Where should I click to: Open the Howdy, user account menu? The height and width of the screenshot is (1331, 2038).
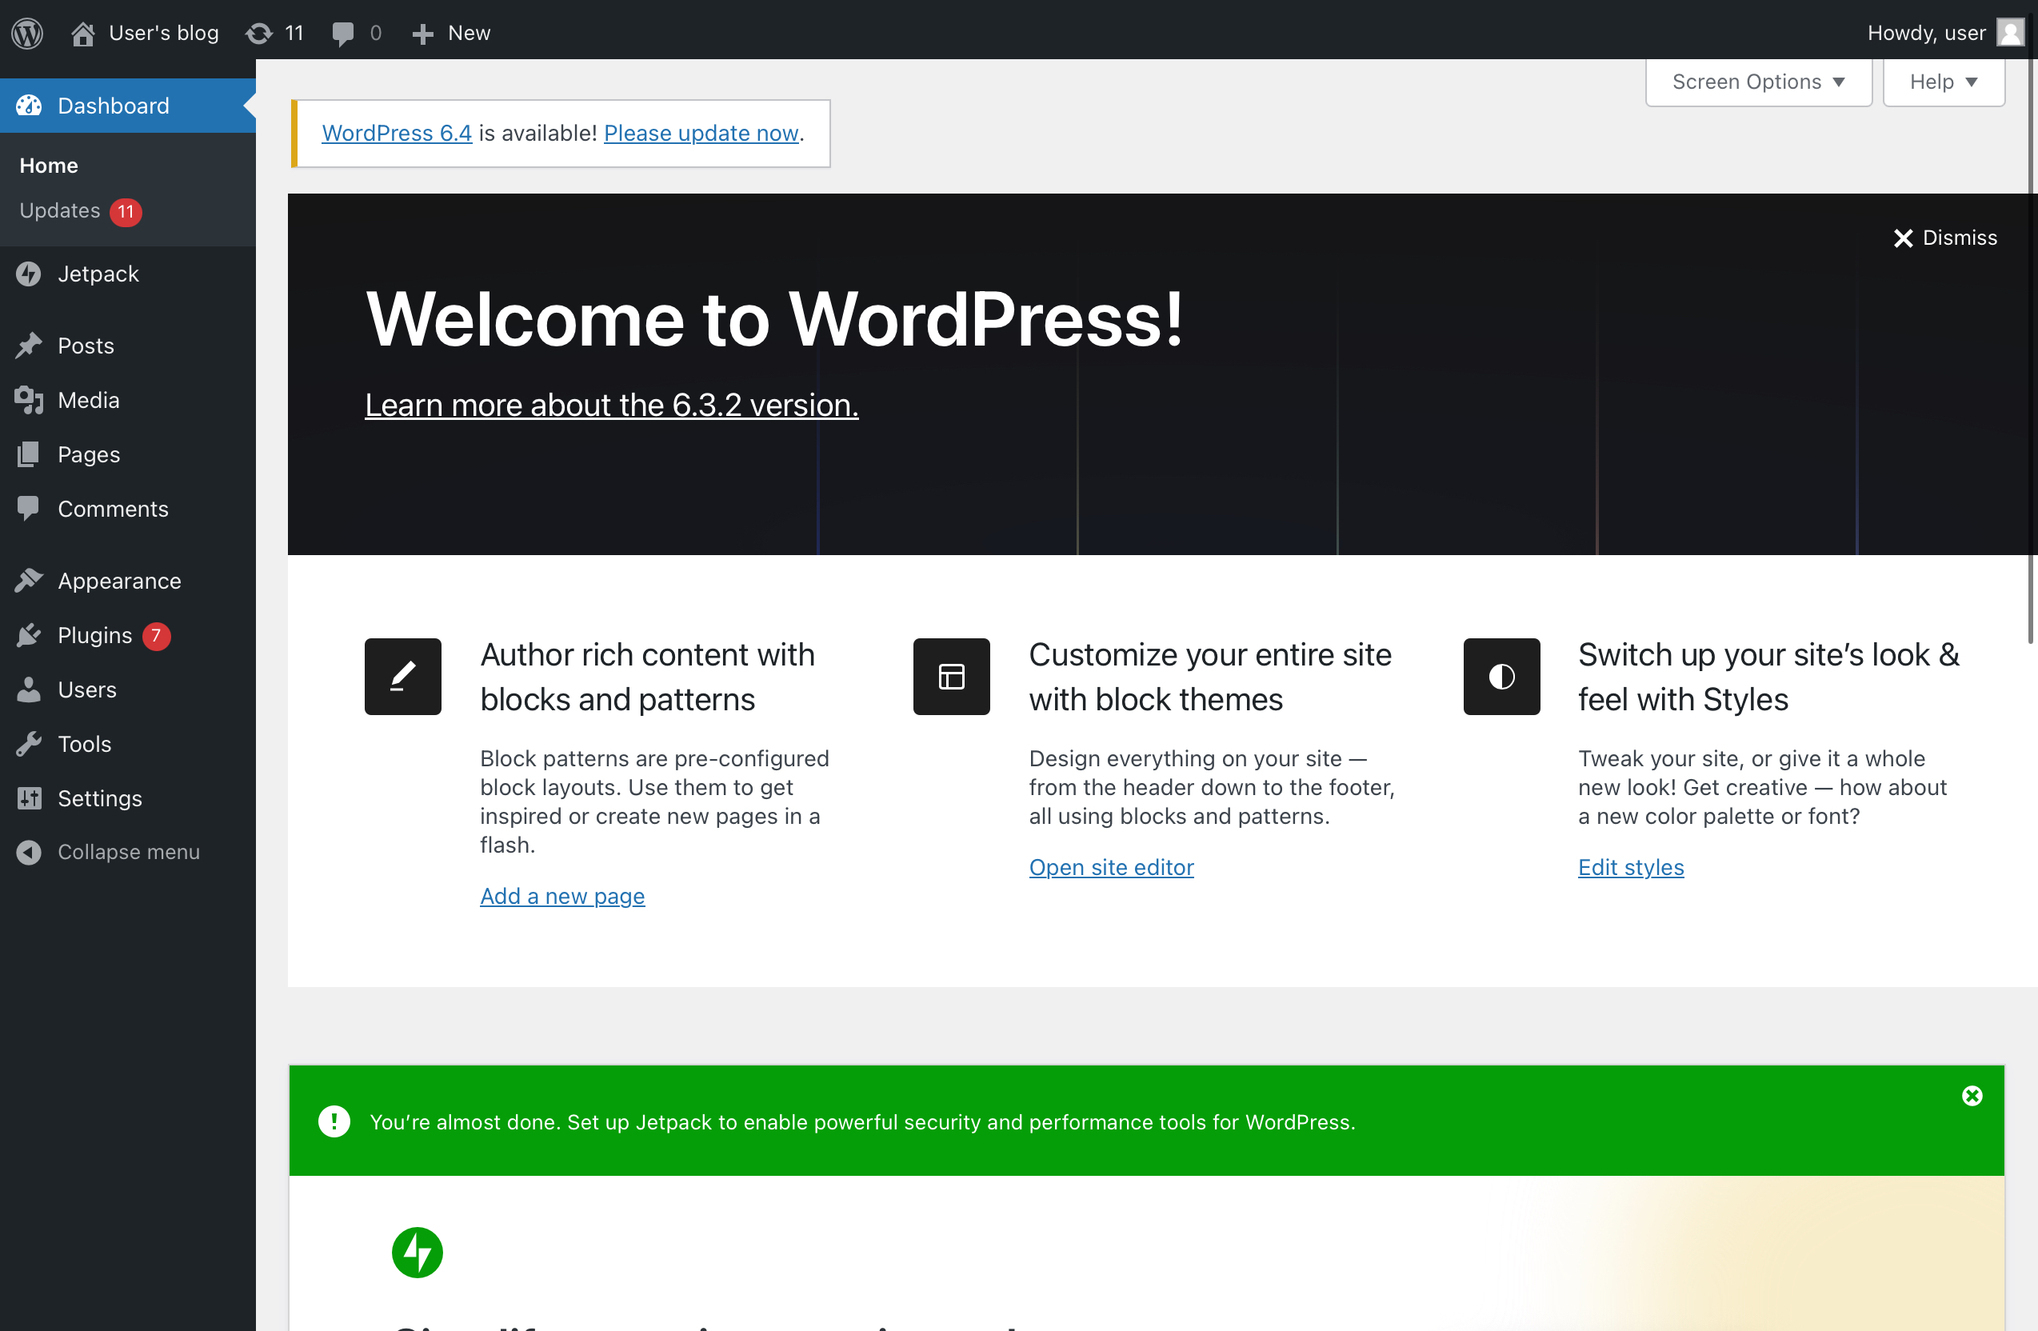[x=1945, y=33]
